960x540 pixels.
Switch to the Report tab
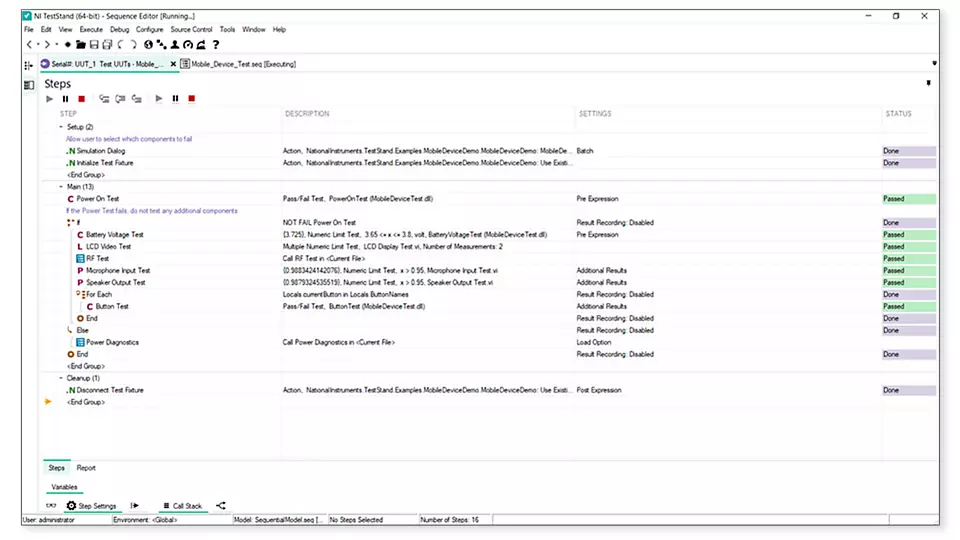pos(86,468)
